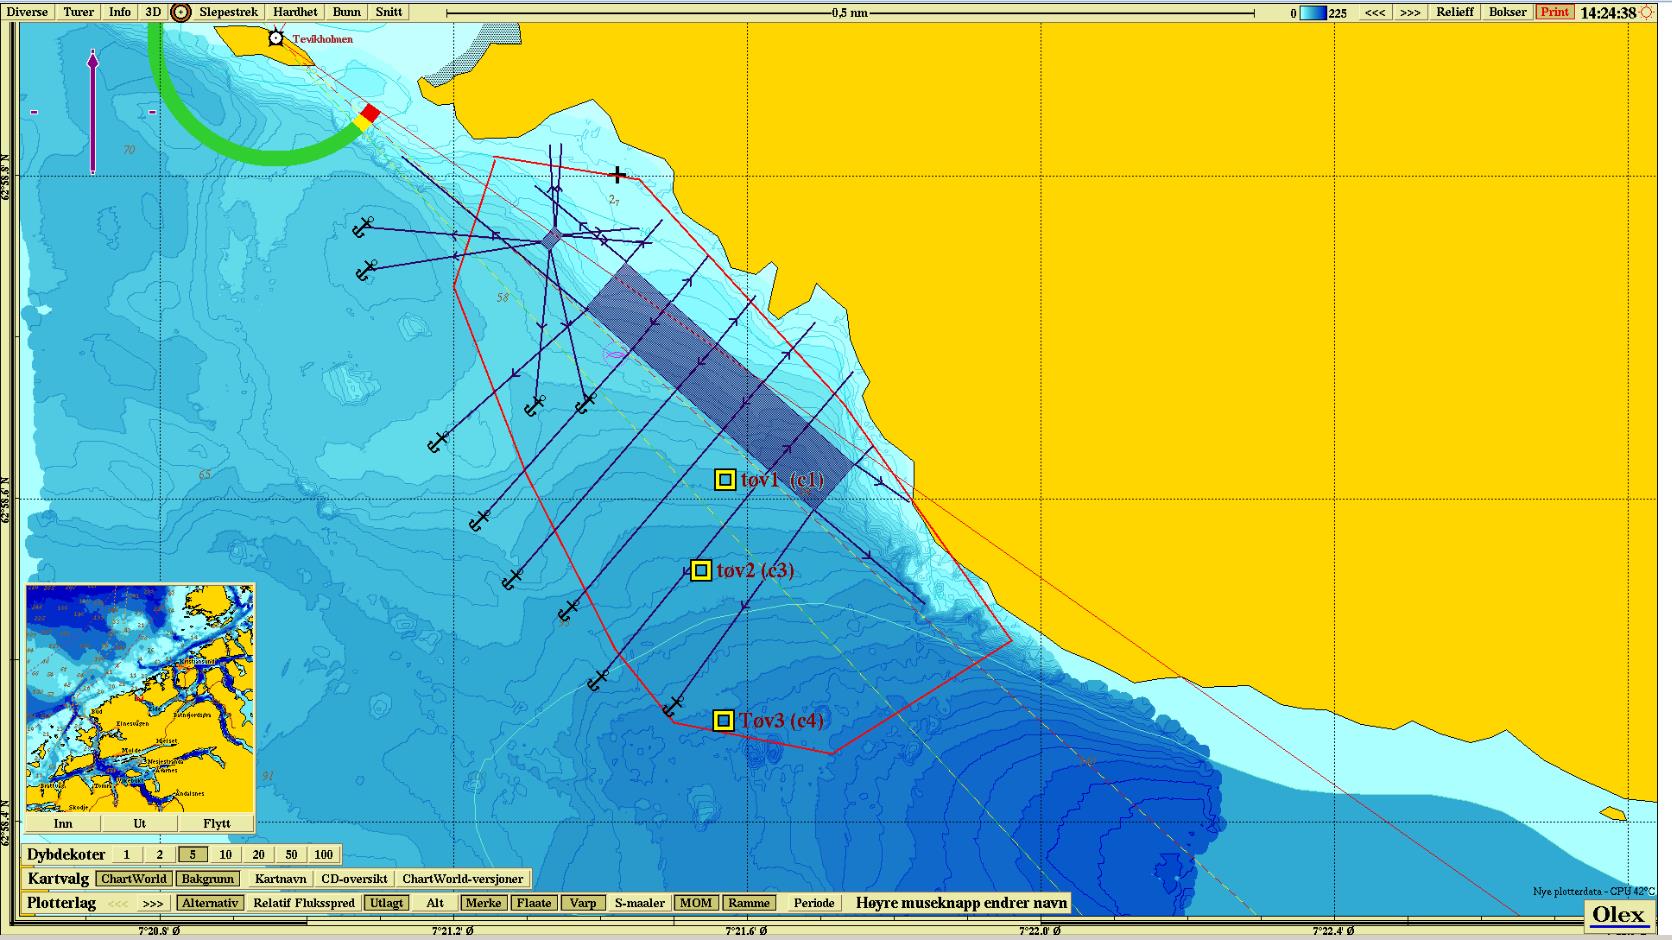Image resolution: width=1672 pixels, height=940 pixels.
Task: Toggle the Bakgrunn chart option
Action: click(208, 879)
